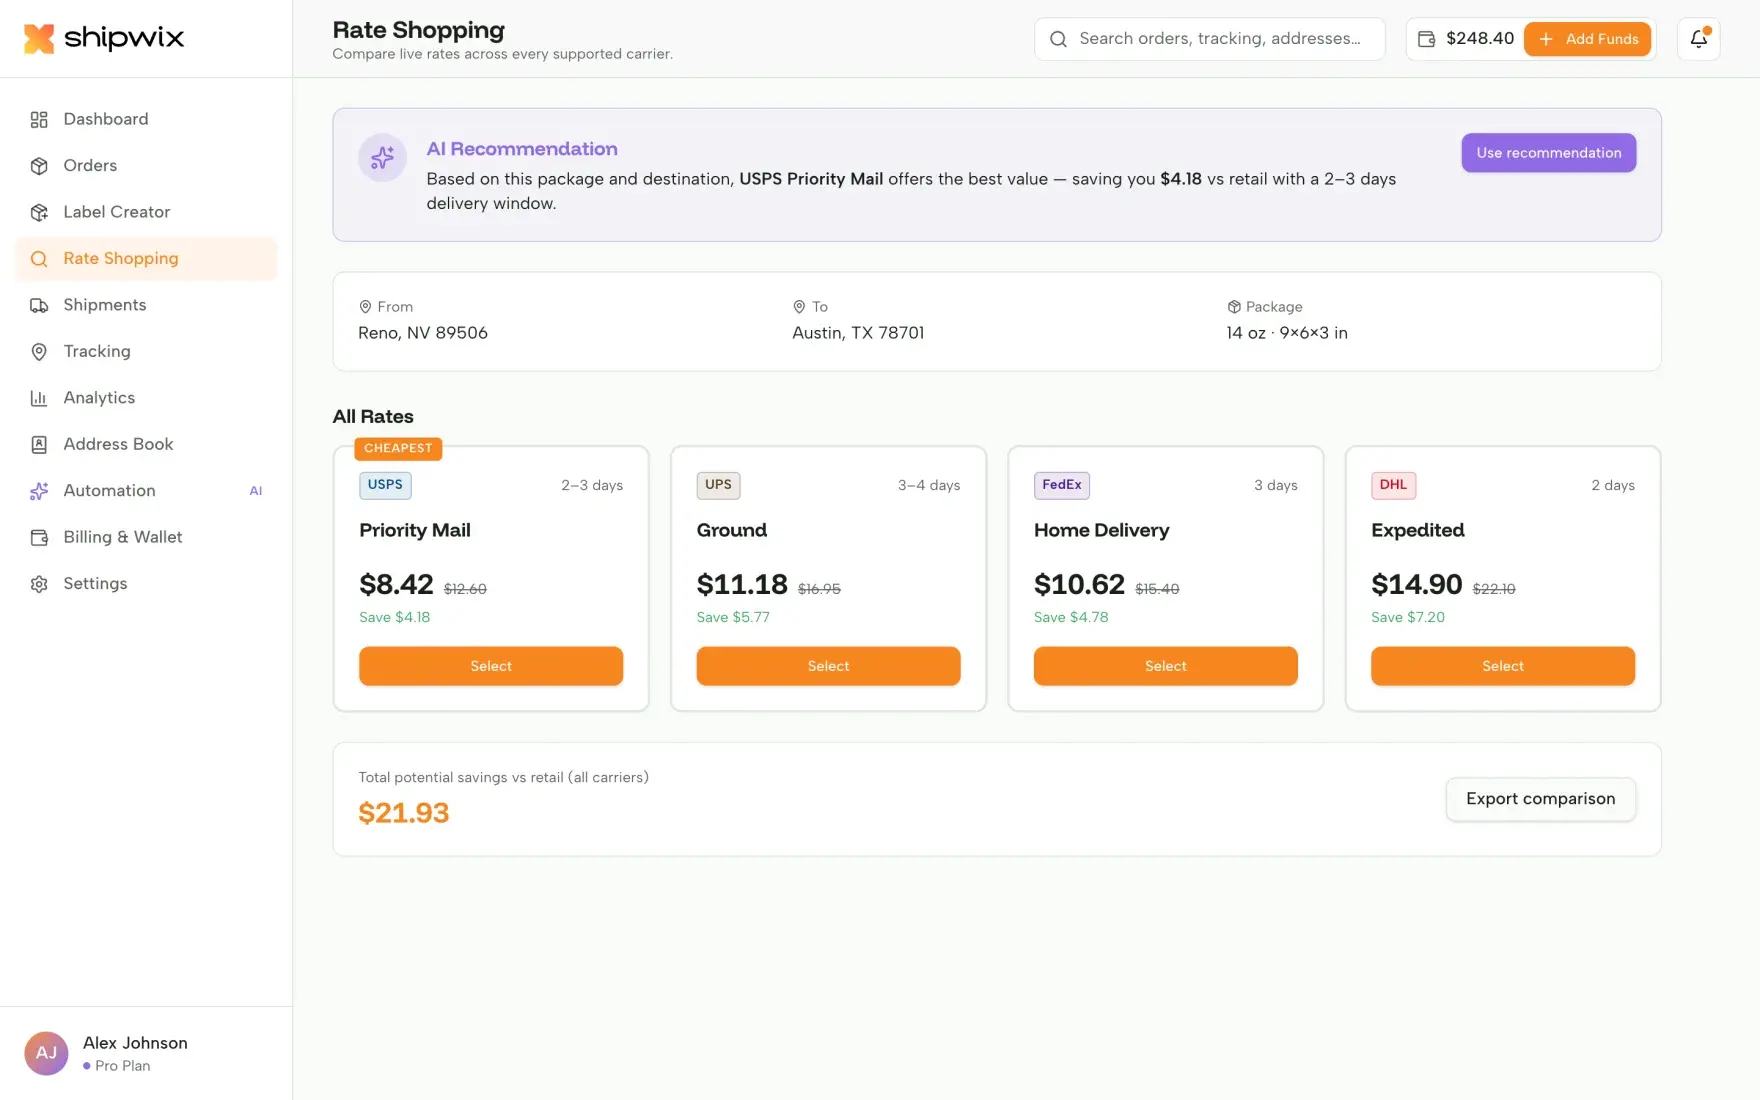Click the AJ user avatar

(x=46, y=1054)
